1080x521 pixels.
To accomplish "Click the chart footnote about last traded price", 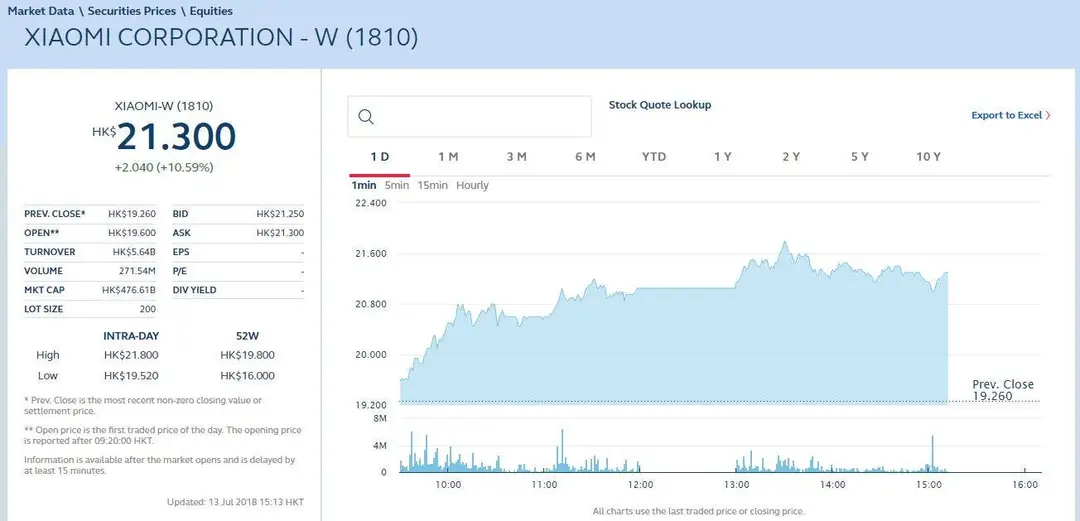I will coord(698,511).
